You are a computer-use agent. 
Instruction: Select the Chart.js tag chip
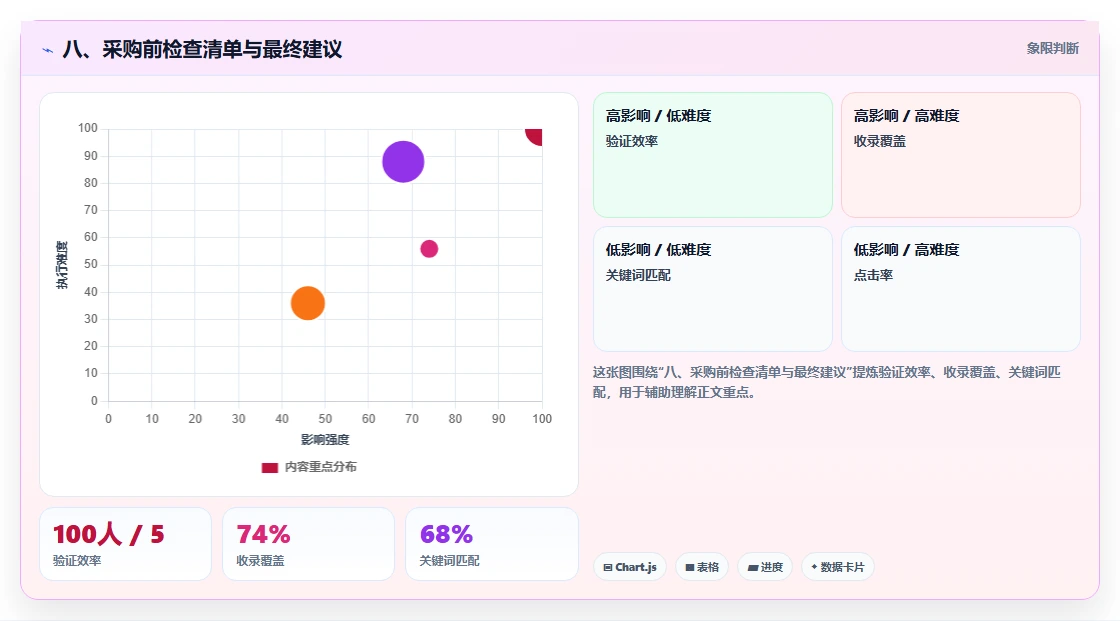(x=630, y=567)
